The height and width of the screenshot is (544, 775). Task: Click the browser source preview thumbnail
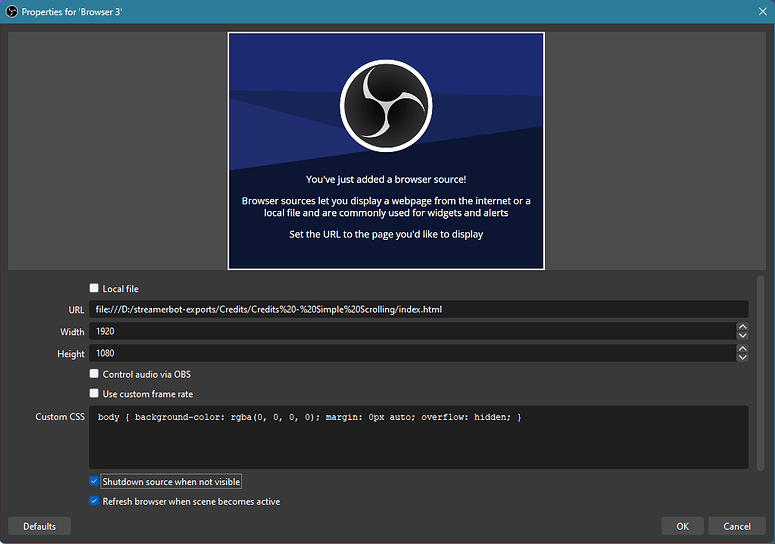tap(386, 151)
